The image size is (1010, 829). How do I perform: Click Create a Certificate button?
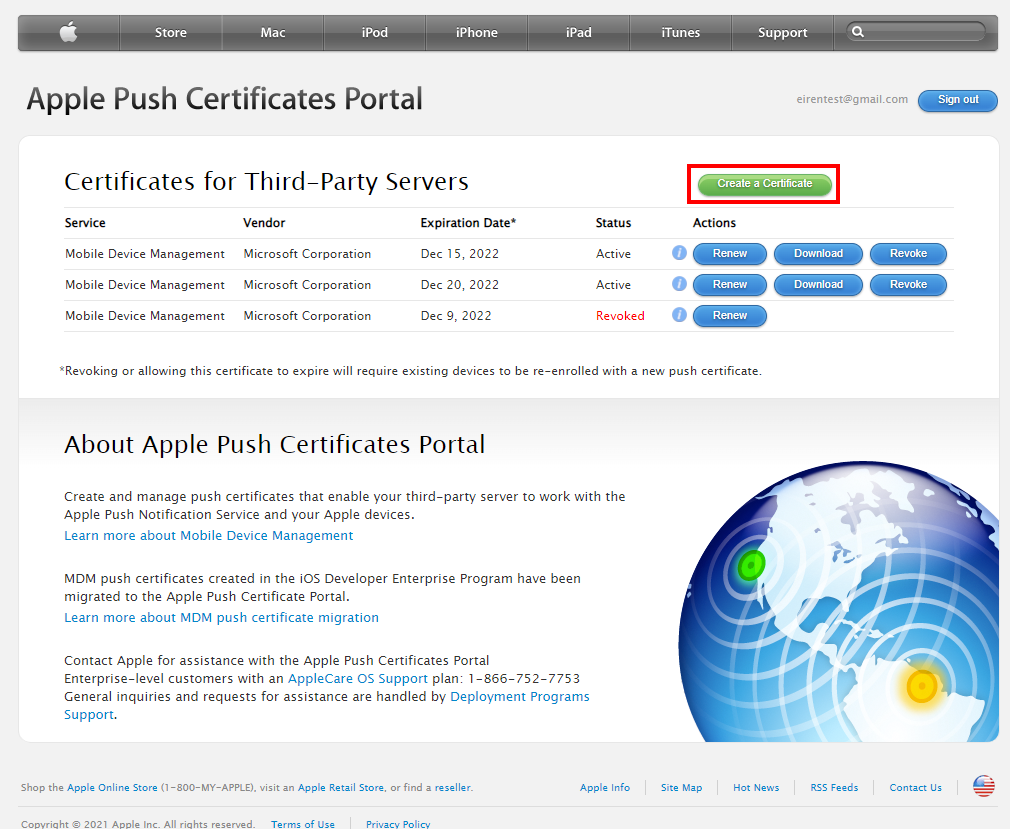(765, 184)
